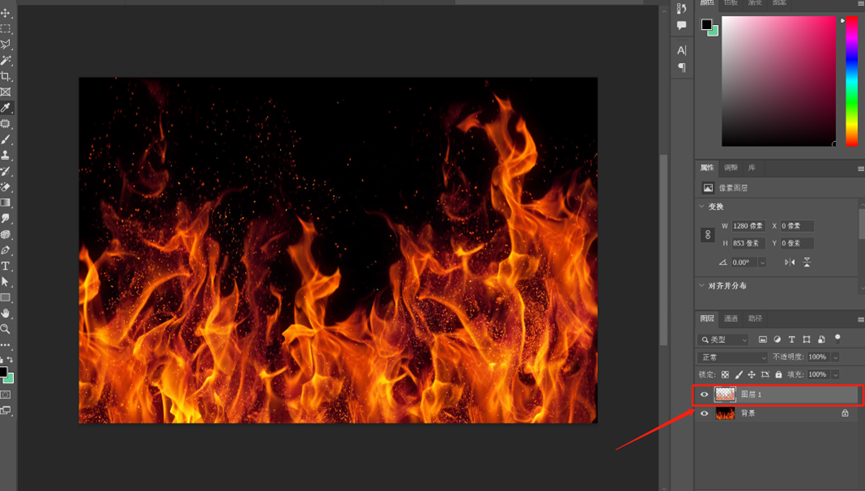
Task: Click the flip horizontal icon in Properties
Action: coord(789,262)
